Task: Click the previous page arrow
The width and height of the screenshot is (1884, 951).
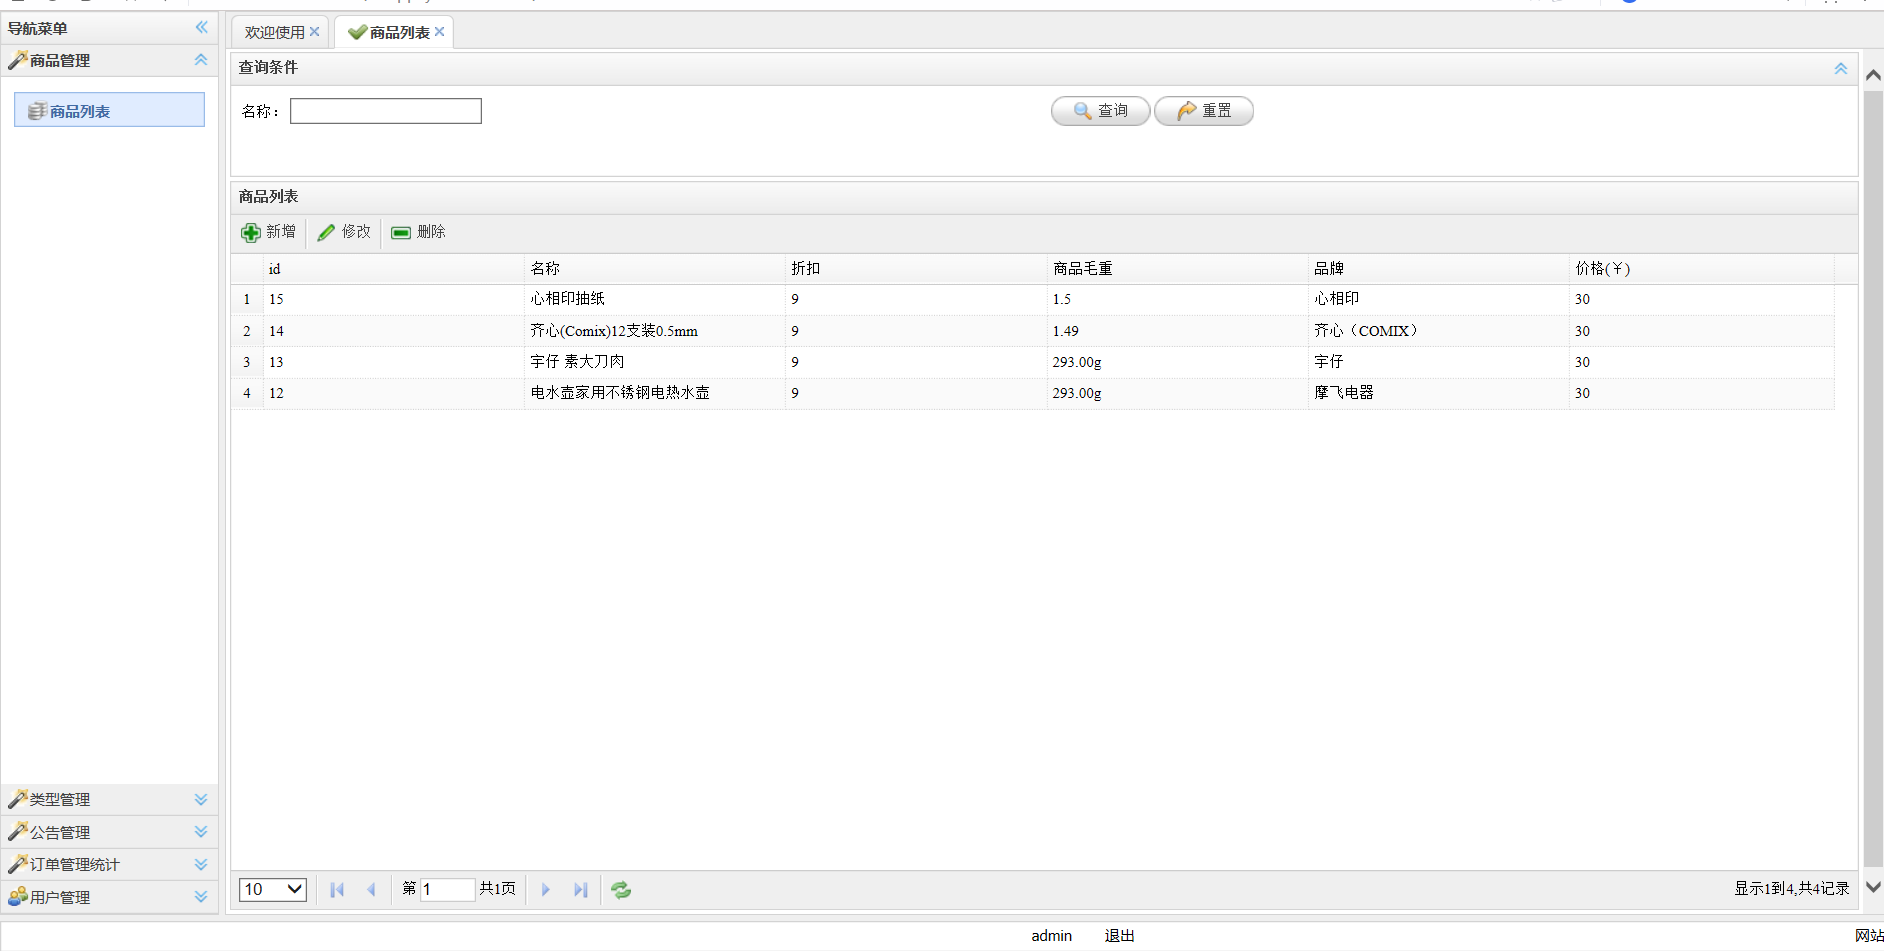Action: (x=371, y=890)
